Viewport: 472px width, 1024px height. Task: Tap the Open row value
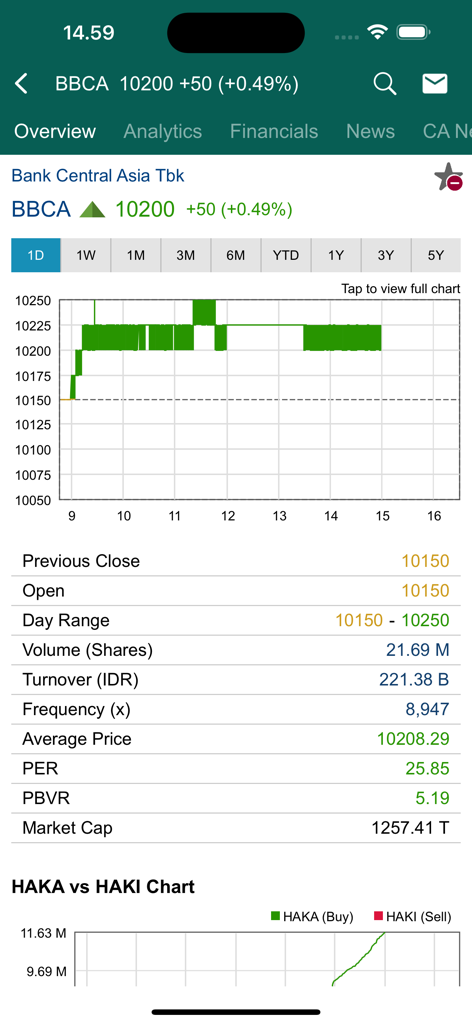pos(425,591)
